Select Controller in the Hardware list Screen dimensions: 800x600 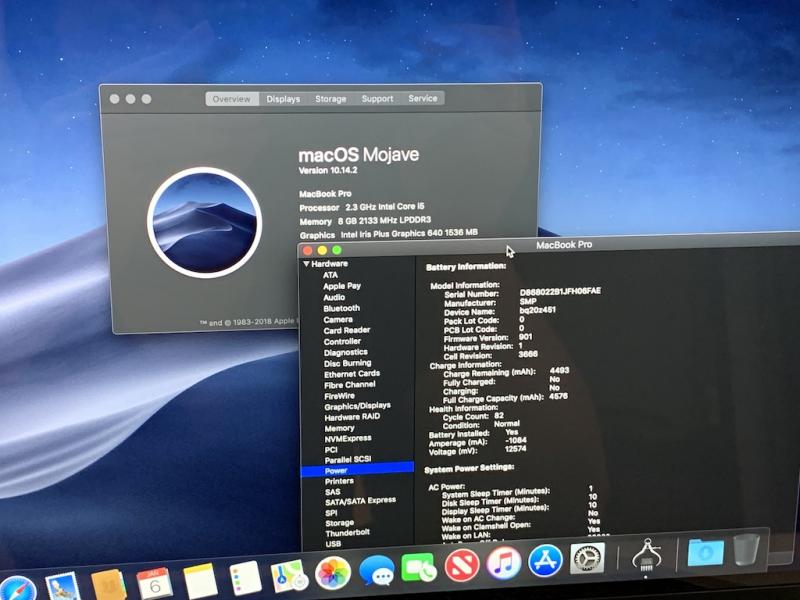[x=342, y=341]
